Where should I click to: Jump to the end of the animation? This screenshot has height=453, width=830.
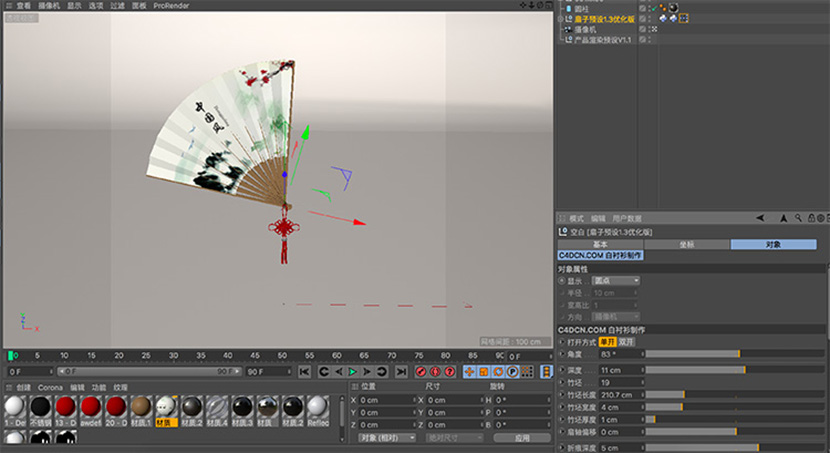pos(400,372)
